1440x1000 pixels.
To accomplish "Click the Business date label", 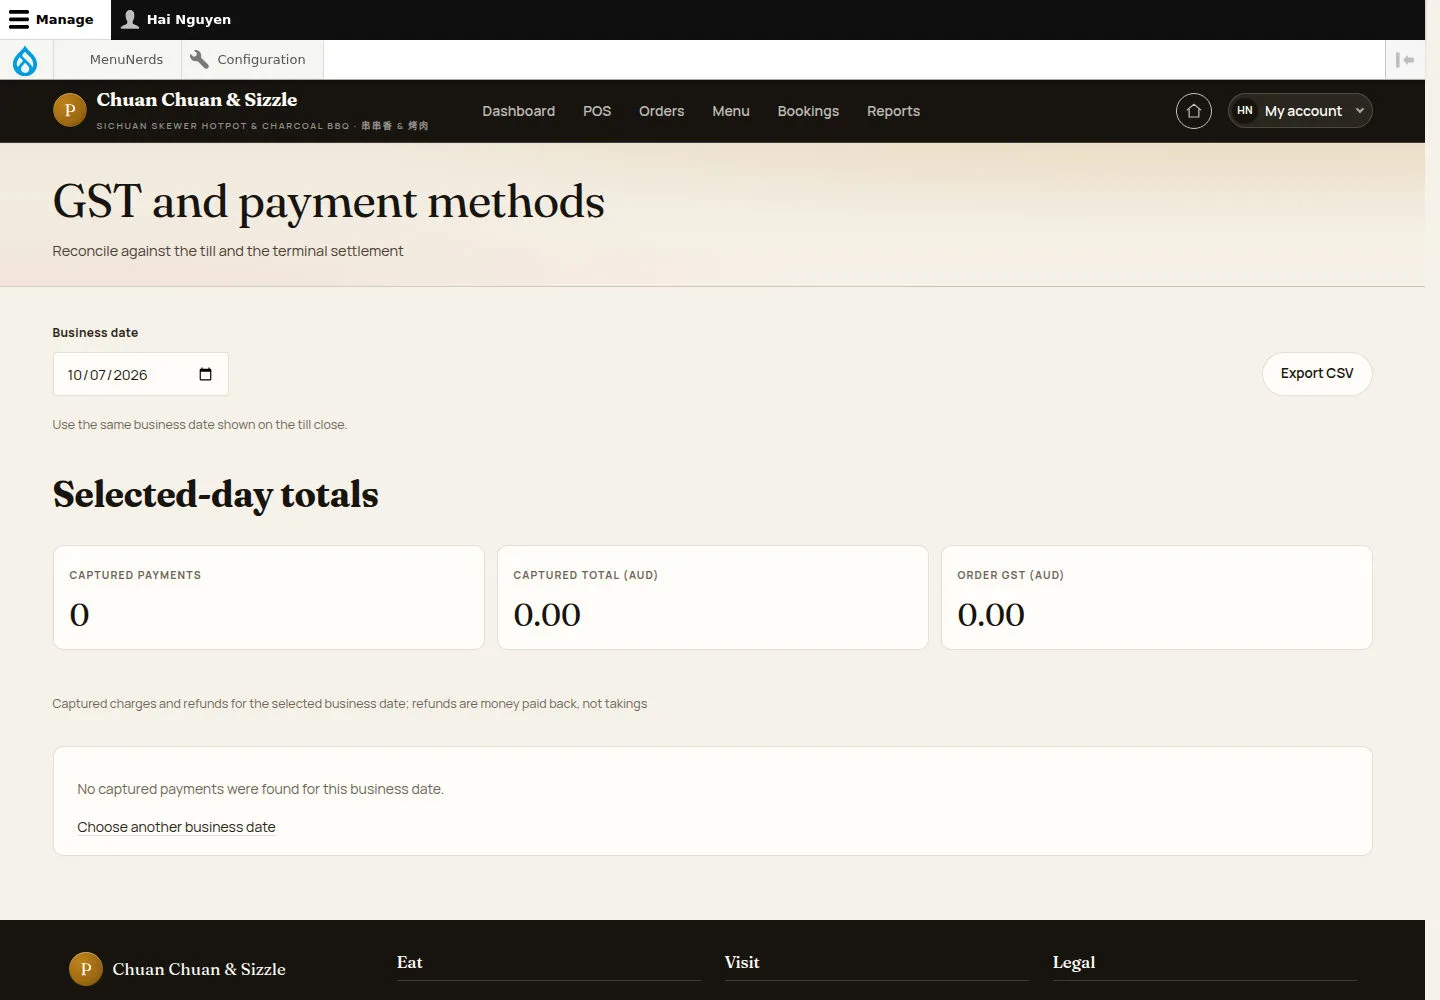I will click(x=95, y=332).
